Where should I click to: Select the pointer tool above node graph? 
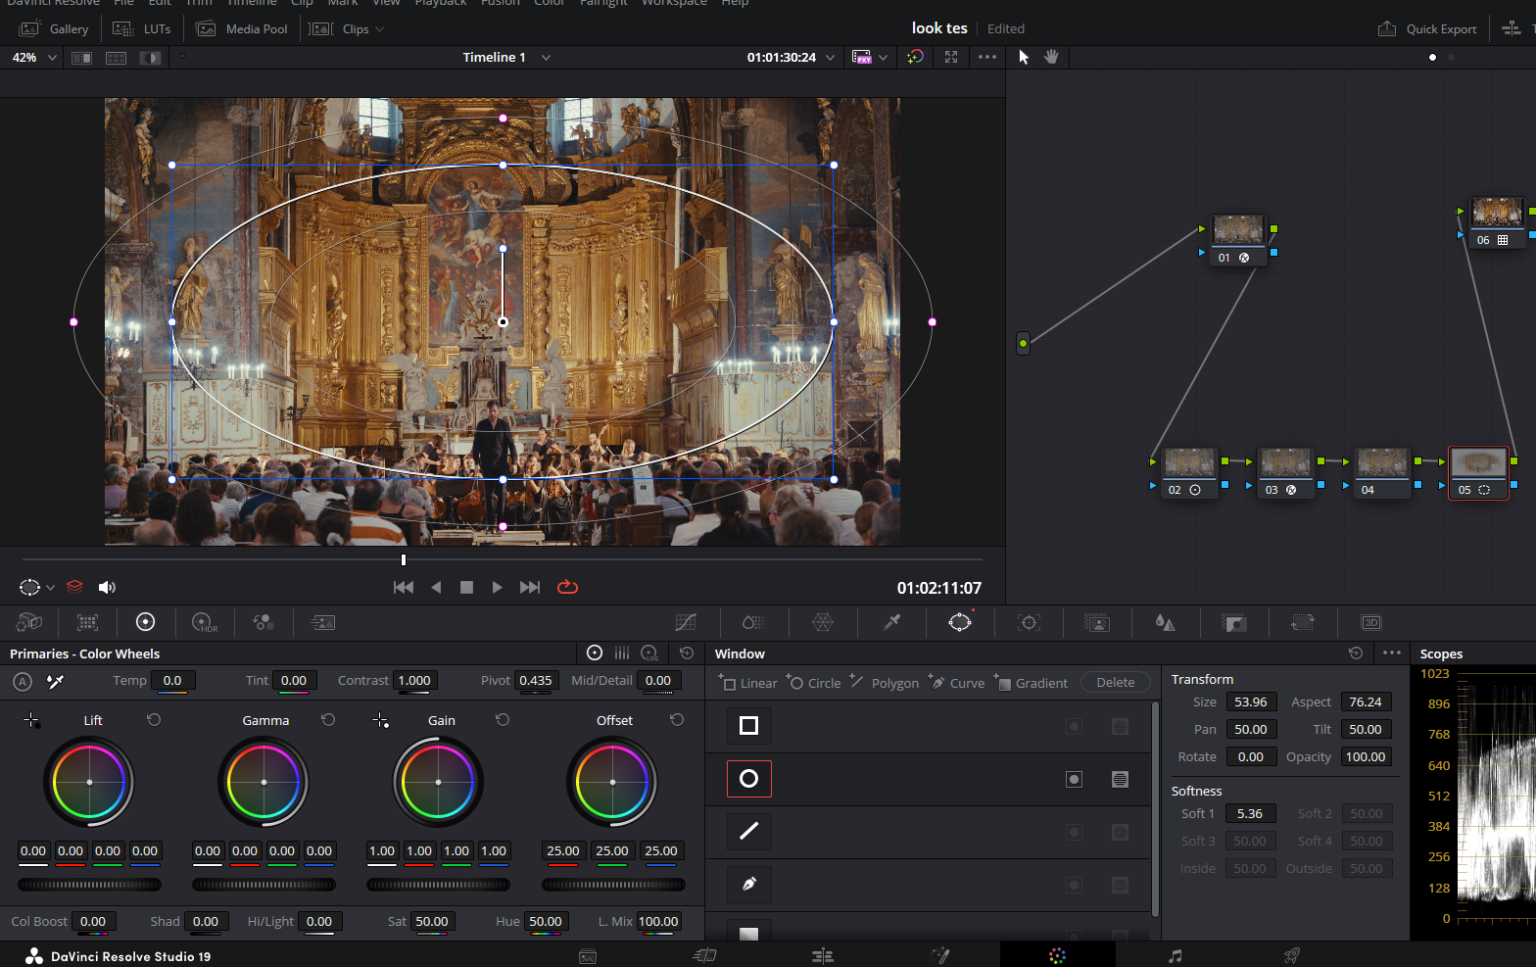(x=1023, y=57)
